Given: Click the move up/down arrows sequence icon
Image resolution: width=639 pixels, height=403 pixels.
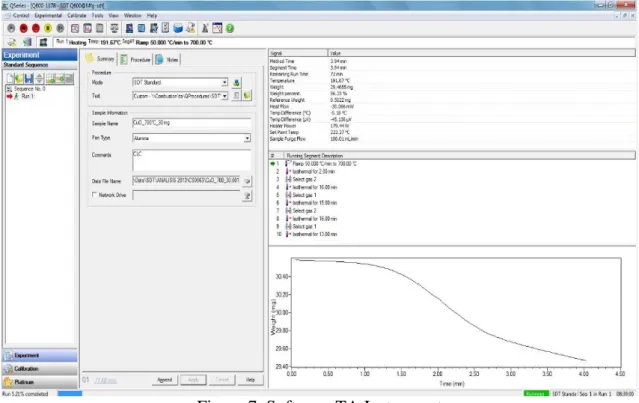Looking at the screenshot, I should coord(39,78).
